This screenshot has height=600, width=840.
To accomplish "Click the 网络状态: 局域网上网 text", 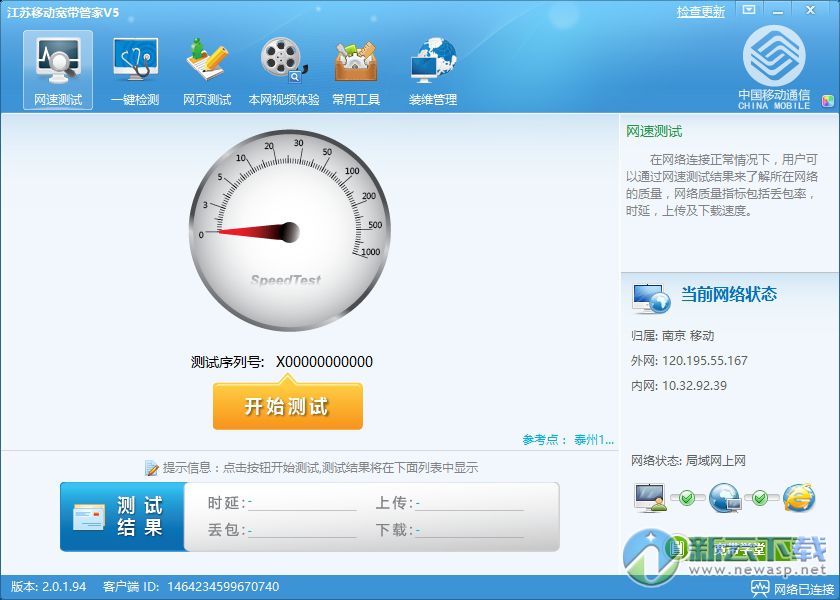I will click(x=688, y=461).
